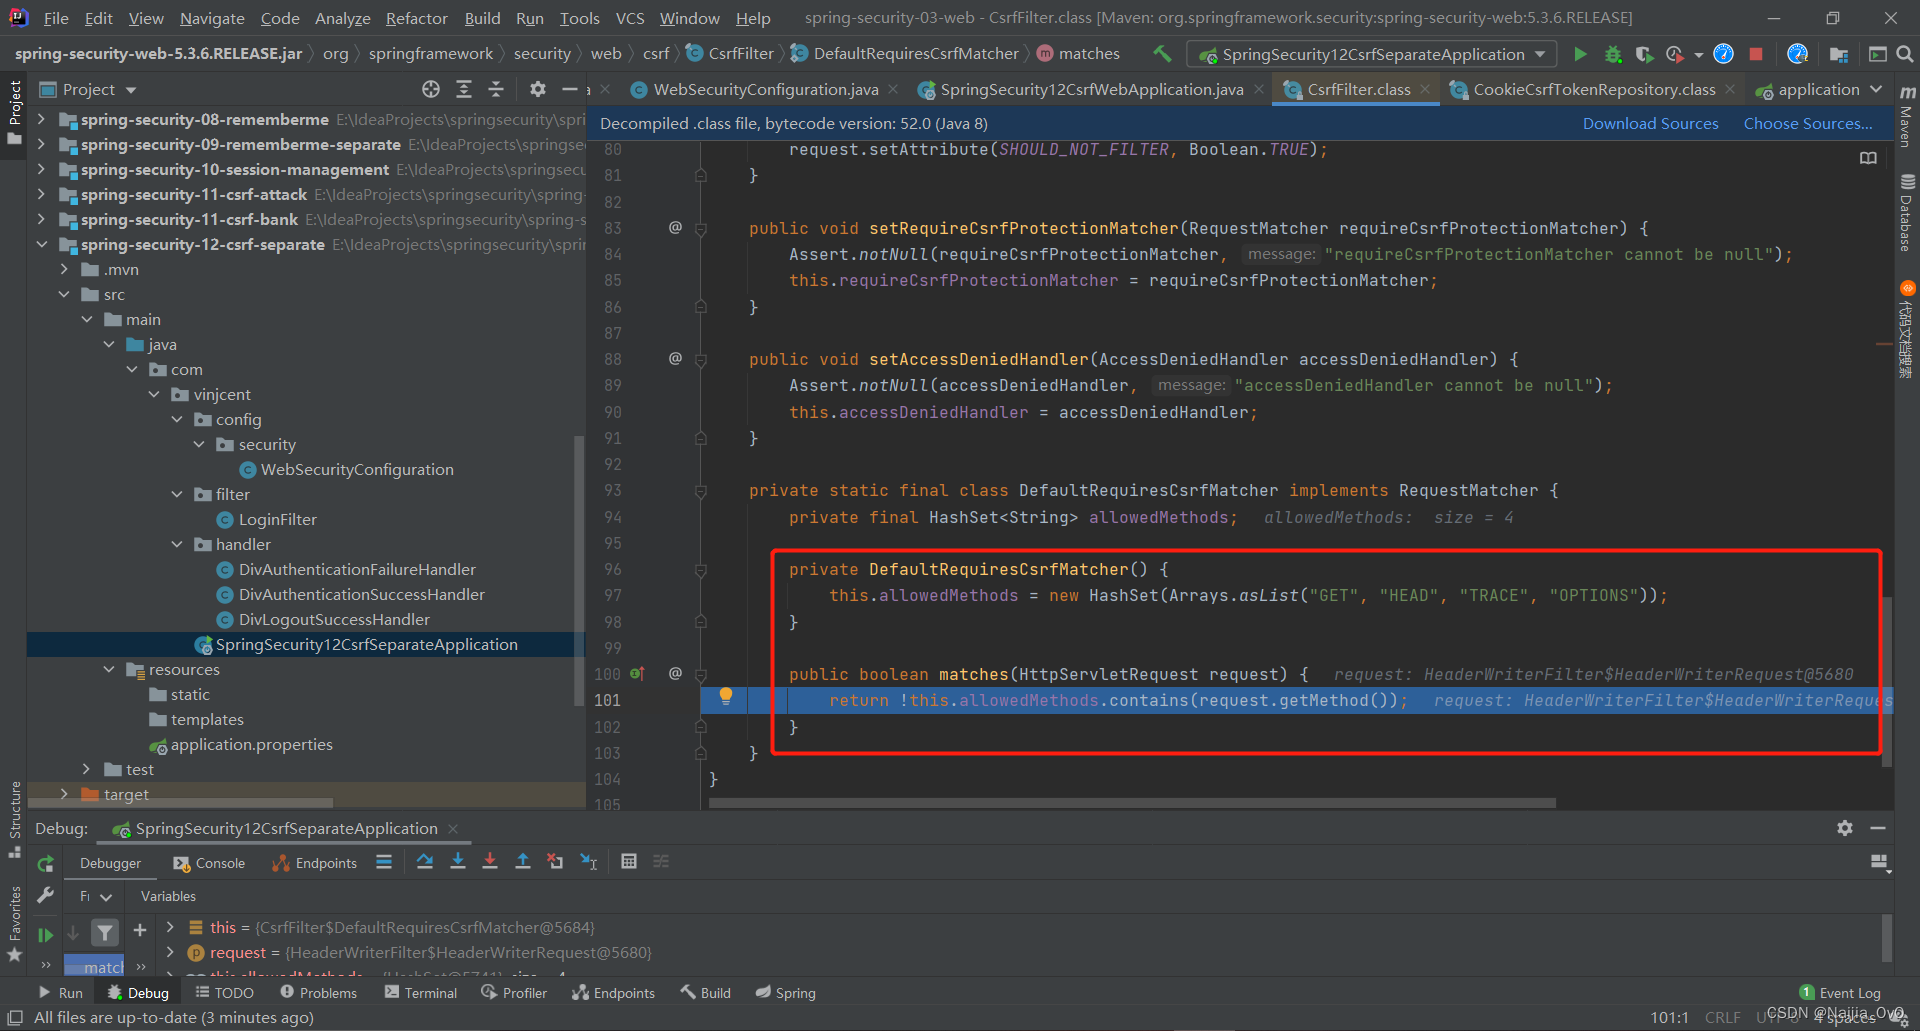The height and width of the screenshot is (1031, 1920).
Task: Click the red Stop icon in toolbar
Action: pyautogui.click(x=1755, y=54)
